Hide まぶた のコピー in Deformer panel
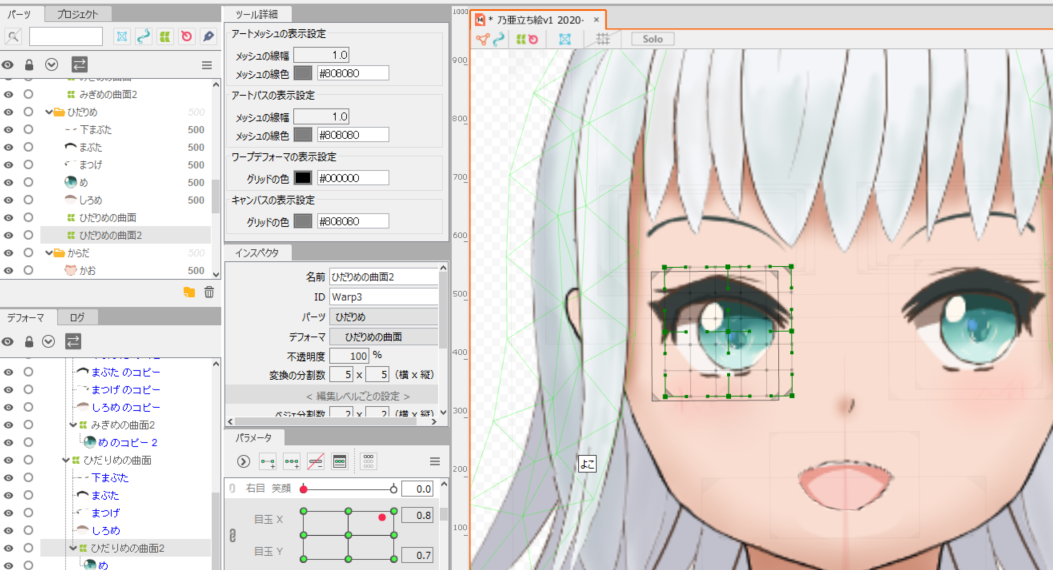Viewport: 1053px width, 570px height. 8,372
